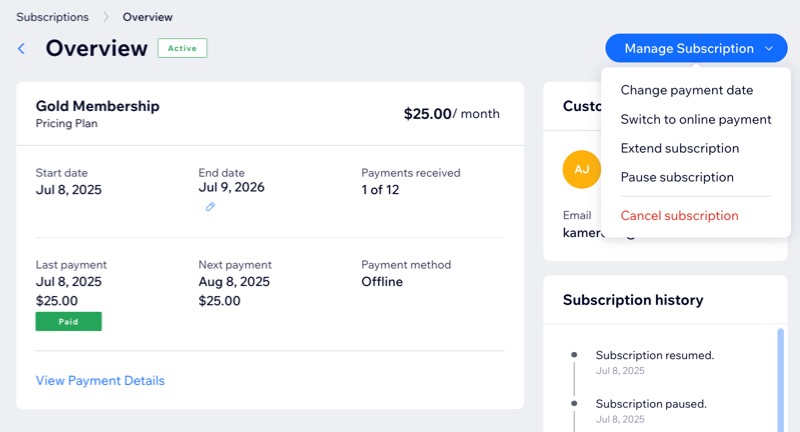Screen dimensions: 800x432
Task: Collapse the Manage Subscription dropdown chevron
Action: 768,48
